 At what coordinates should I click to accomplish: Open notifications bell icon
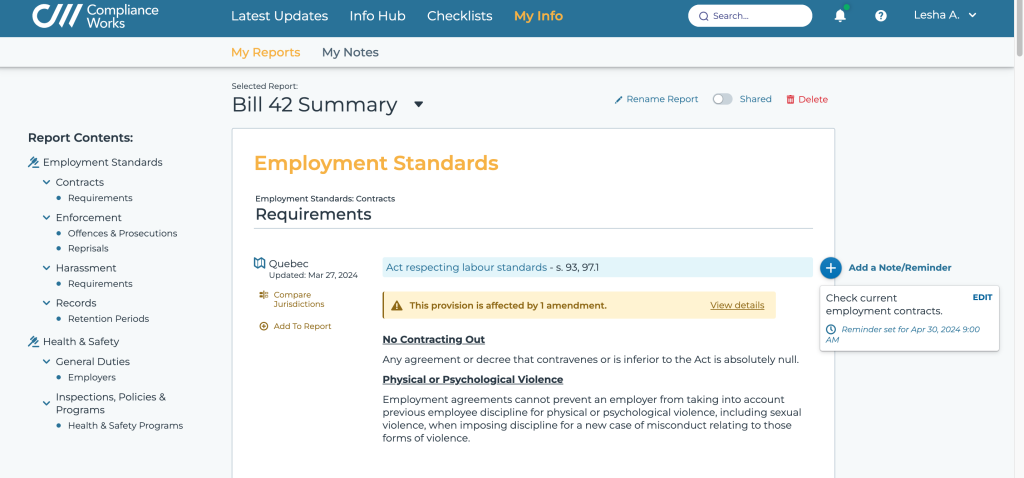coord(840,16)
